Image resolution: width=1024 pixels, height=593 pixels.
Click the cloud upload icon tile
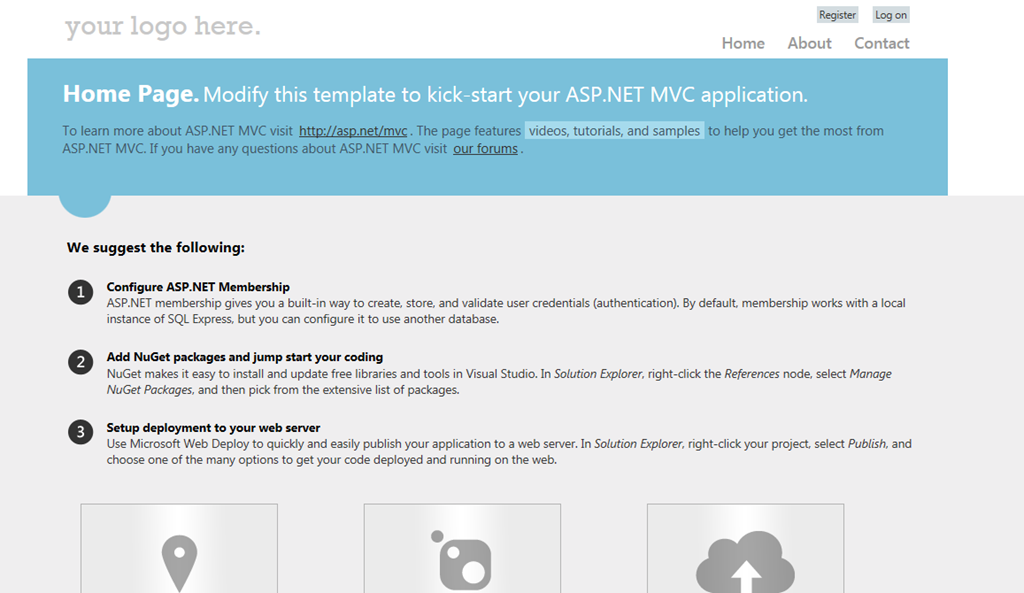point(745,548)
